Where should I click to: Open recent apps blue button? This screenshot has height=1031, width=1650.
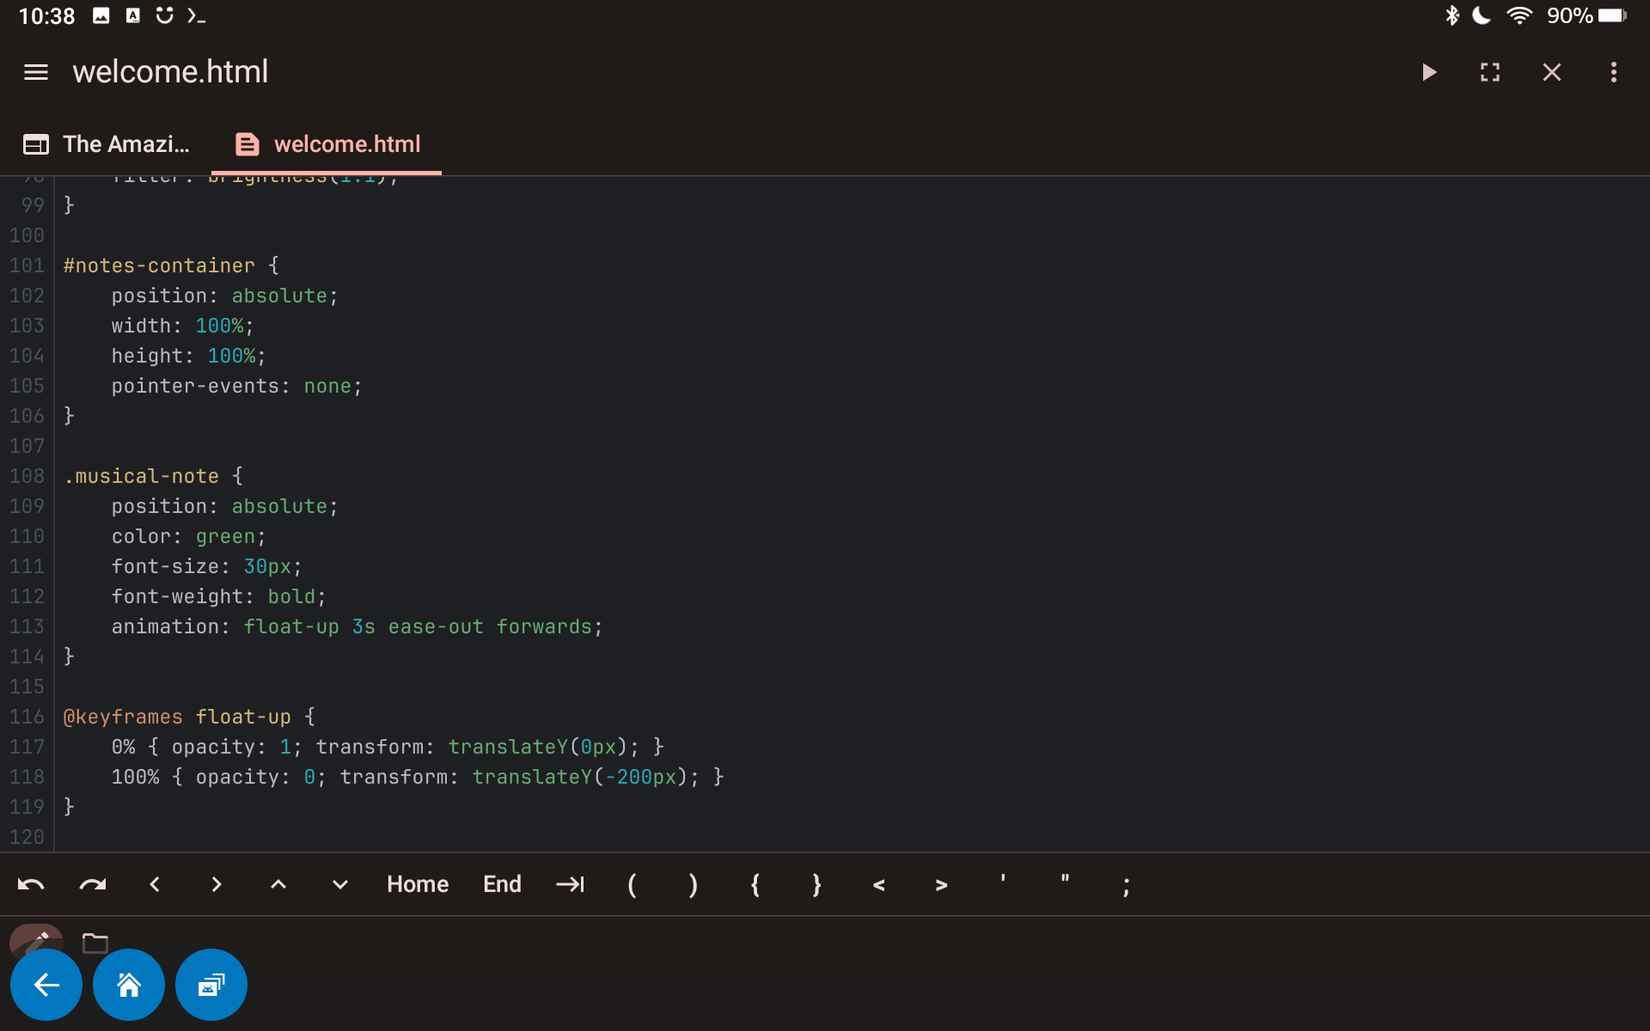pos(211,985)
